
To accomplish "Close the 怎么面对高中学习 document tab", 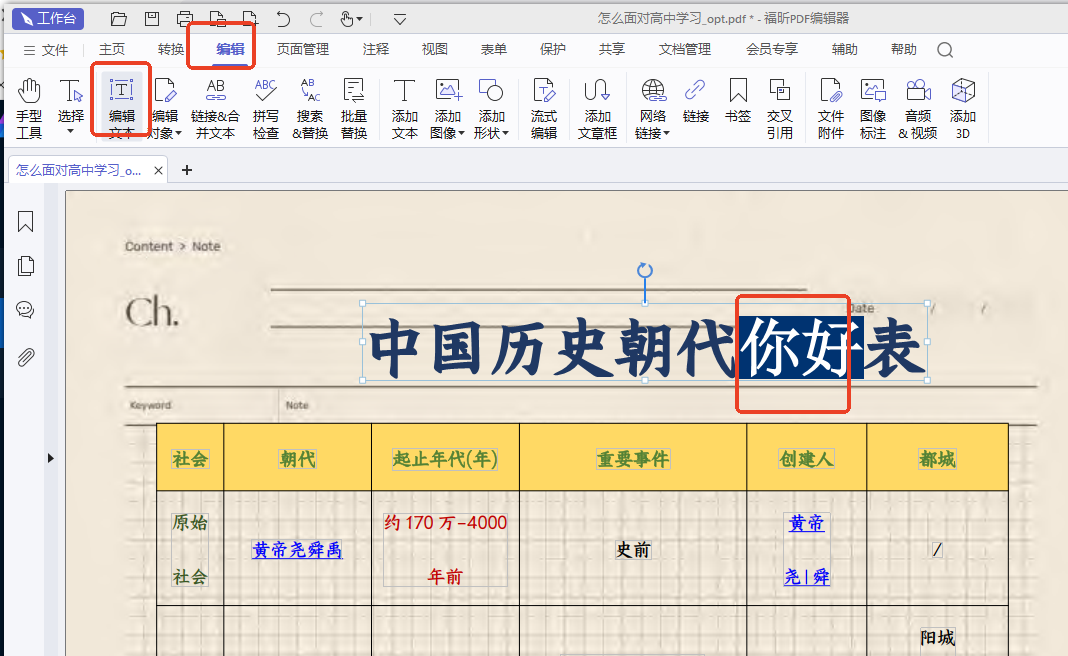I will (x=158, y=170).
